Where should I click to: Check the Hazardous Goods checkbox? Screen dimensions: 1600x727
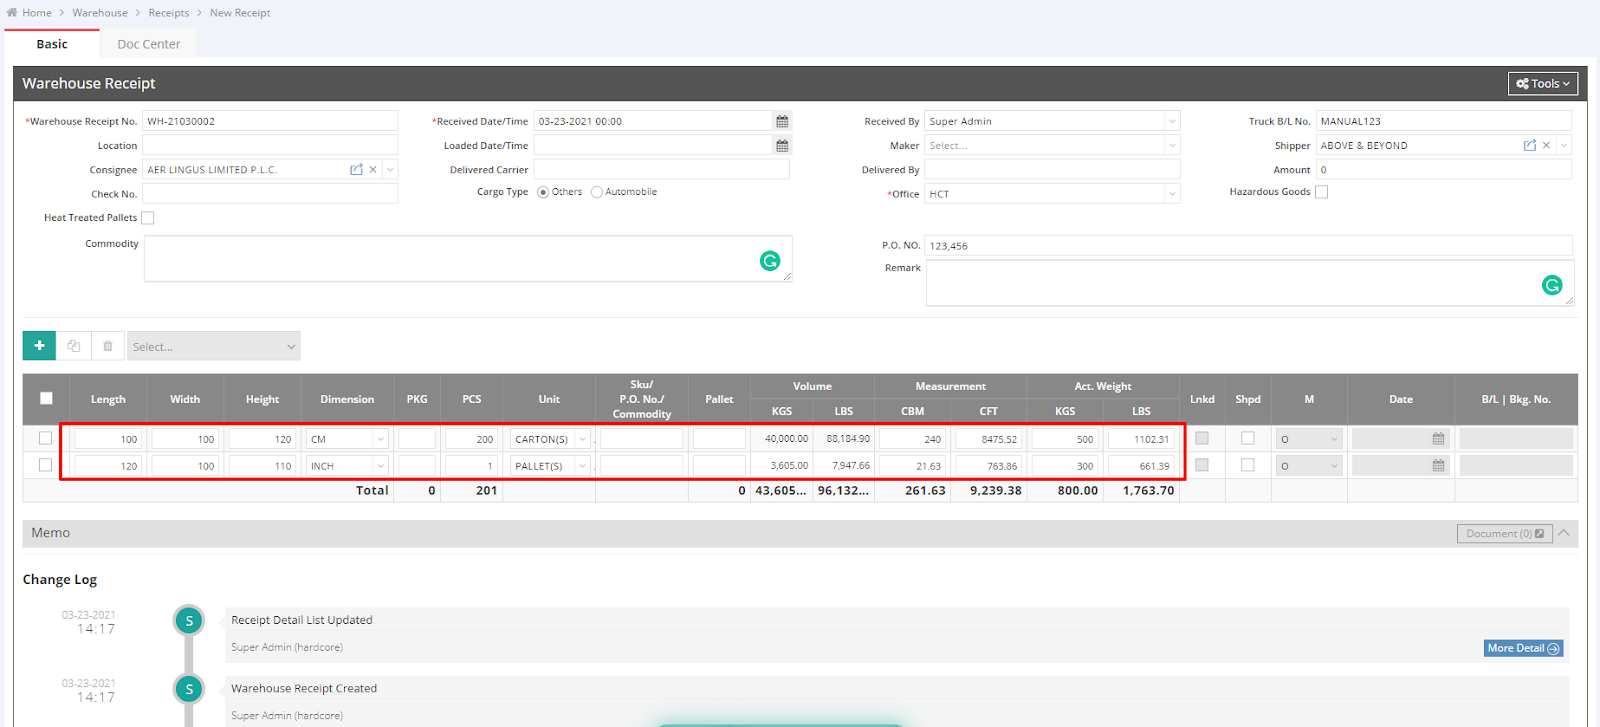tap(1321, 192)
